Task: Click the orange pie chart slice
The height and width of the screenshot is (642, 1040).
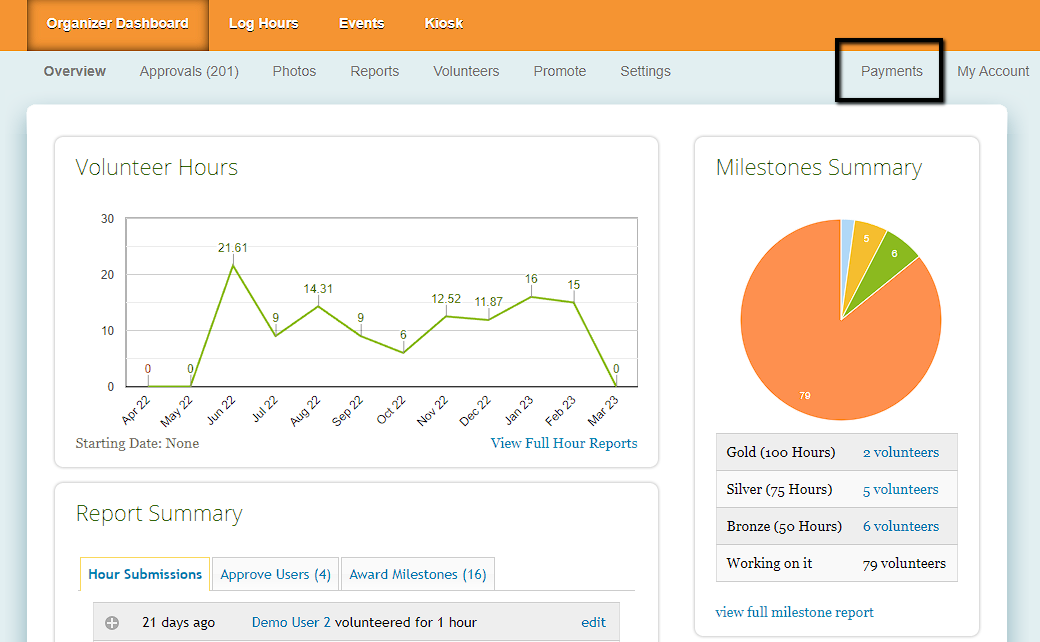Action: tap(820, 350)
